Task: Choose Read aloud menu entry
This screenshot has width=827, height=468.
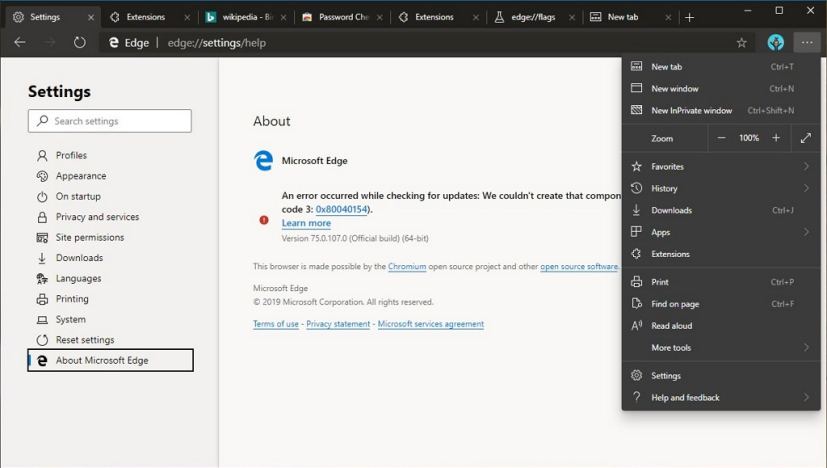Action: coord(720,326)
